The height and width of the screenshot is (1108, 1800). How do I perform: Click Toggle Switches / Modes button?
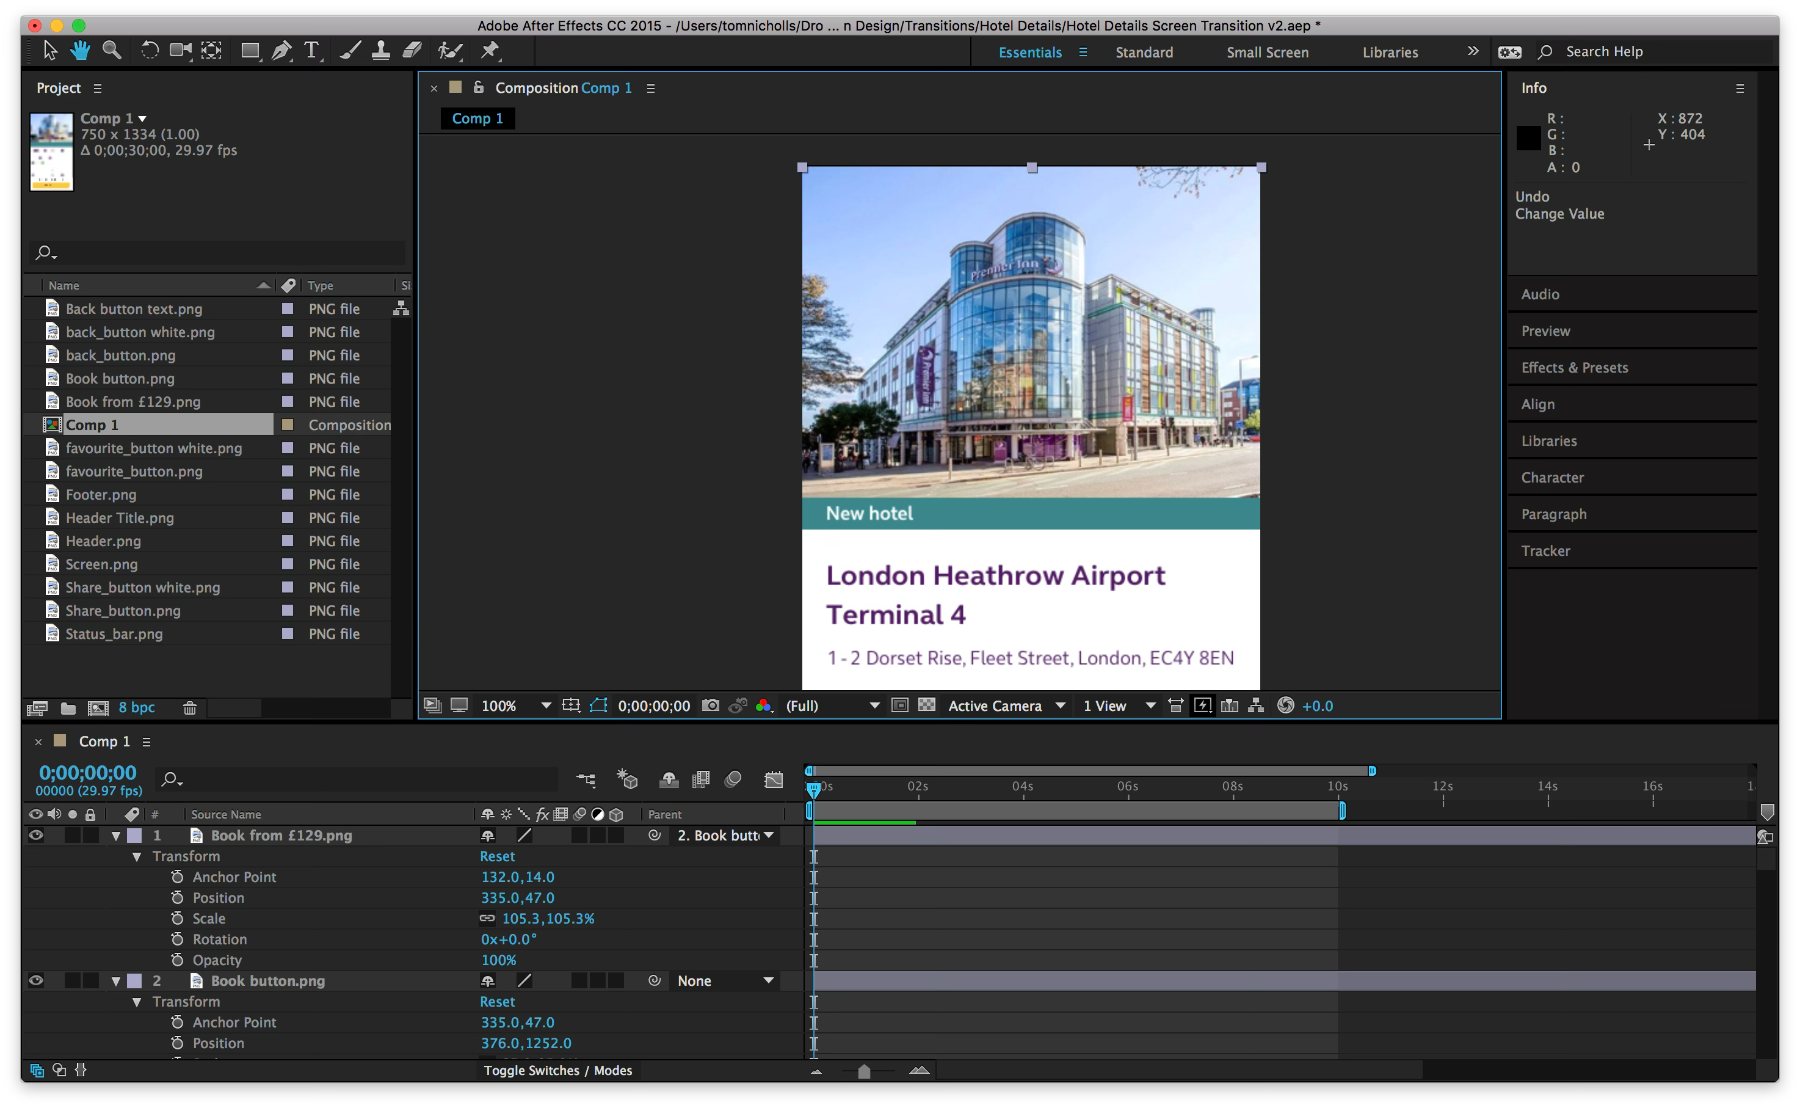558,1070
